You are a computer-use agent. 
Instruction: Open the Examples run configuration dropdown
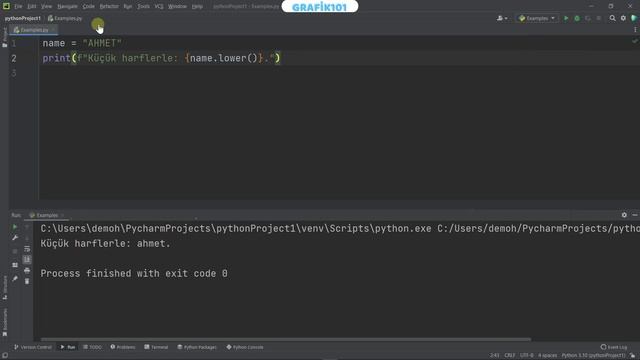point(536,18)
